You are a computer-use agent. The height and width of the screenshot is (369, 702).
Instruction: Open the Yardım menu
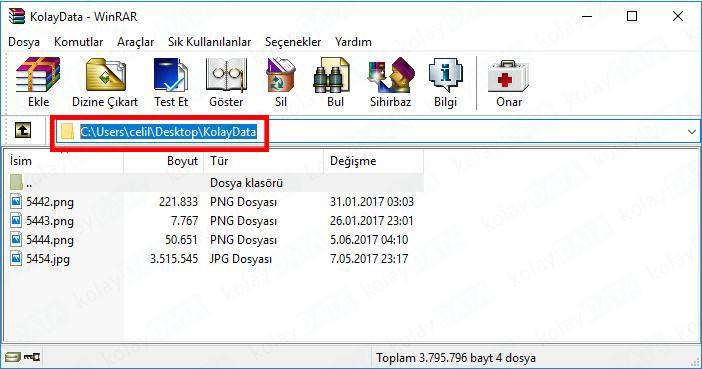(x=353, y=42)
